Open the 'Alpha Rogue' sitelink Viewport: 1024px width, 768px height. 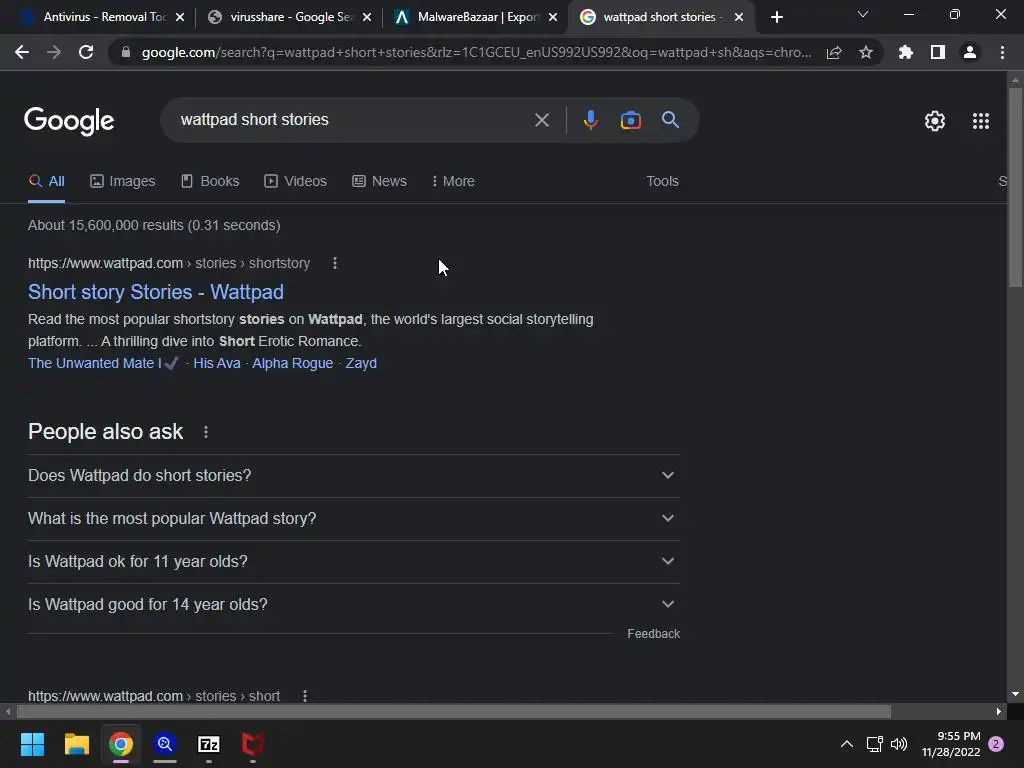click(293, 363)
